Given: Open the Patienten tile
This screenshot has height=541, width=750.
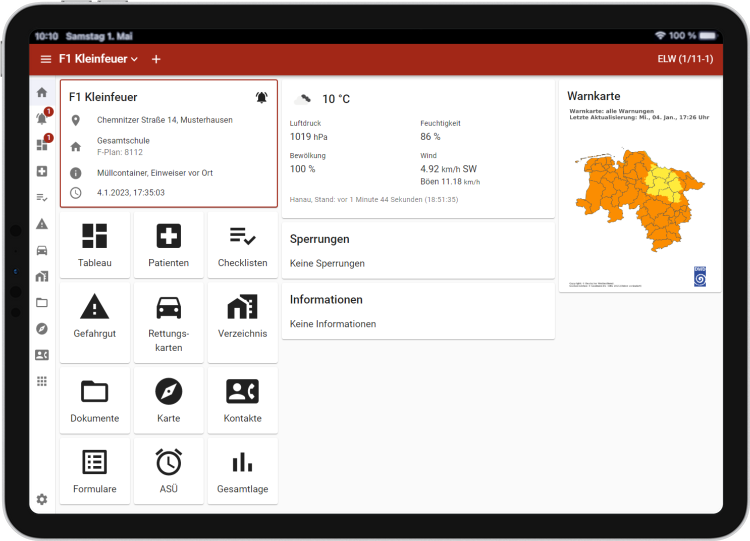Looking at the screenshot, I should (x=168, y=245).
